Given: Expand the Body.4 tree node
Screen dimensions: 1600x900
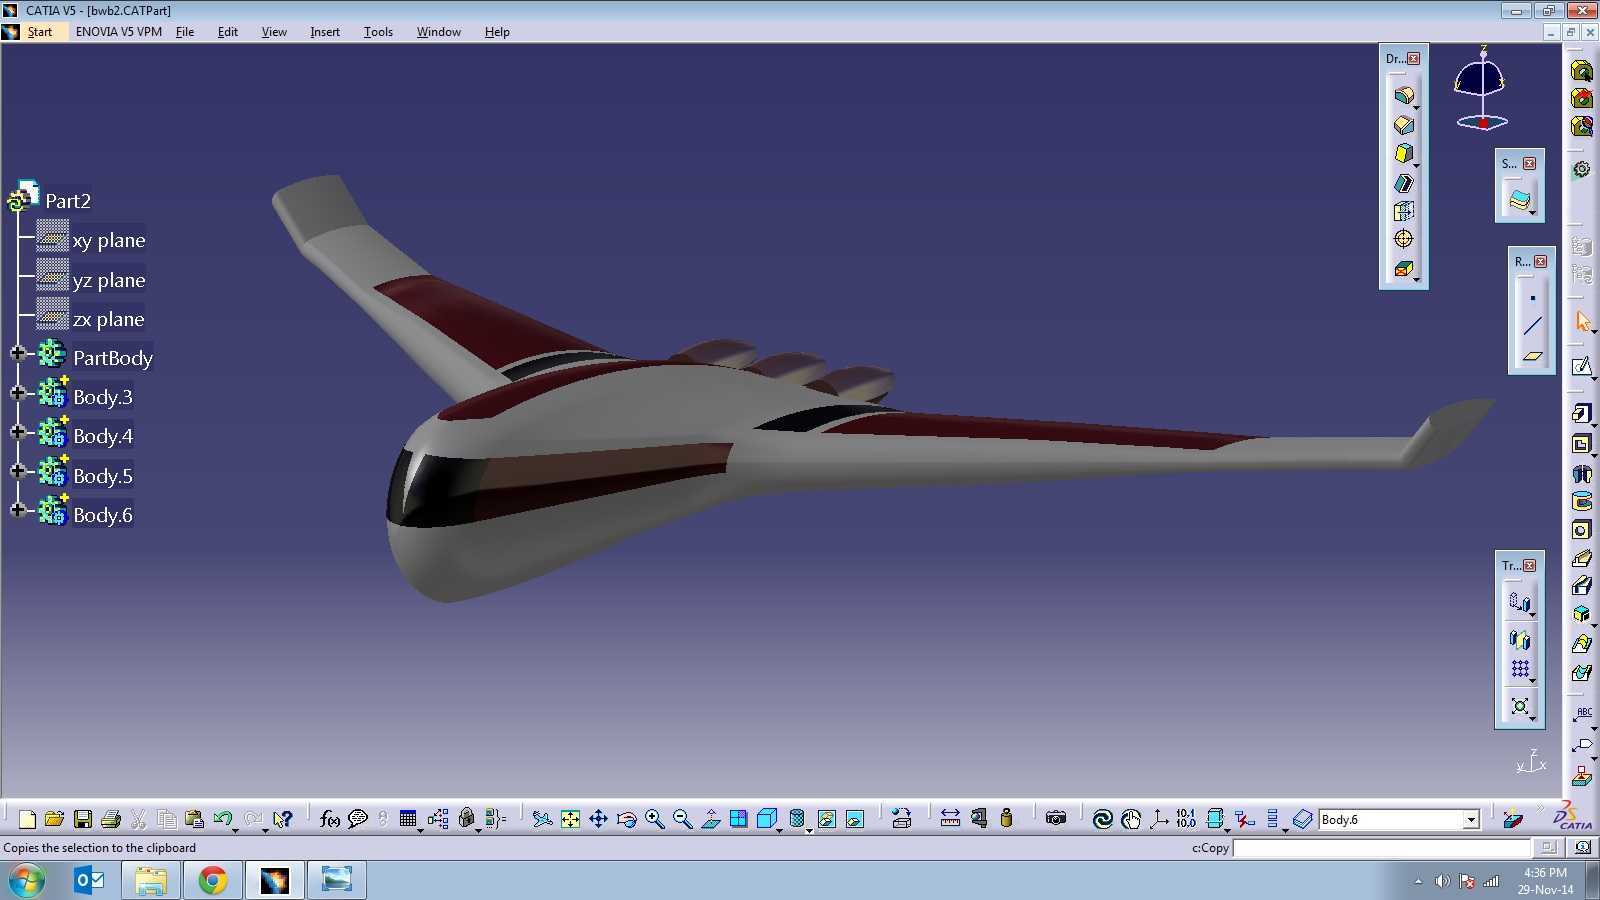Looking at the screenshot, I should coord(17,432).
